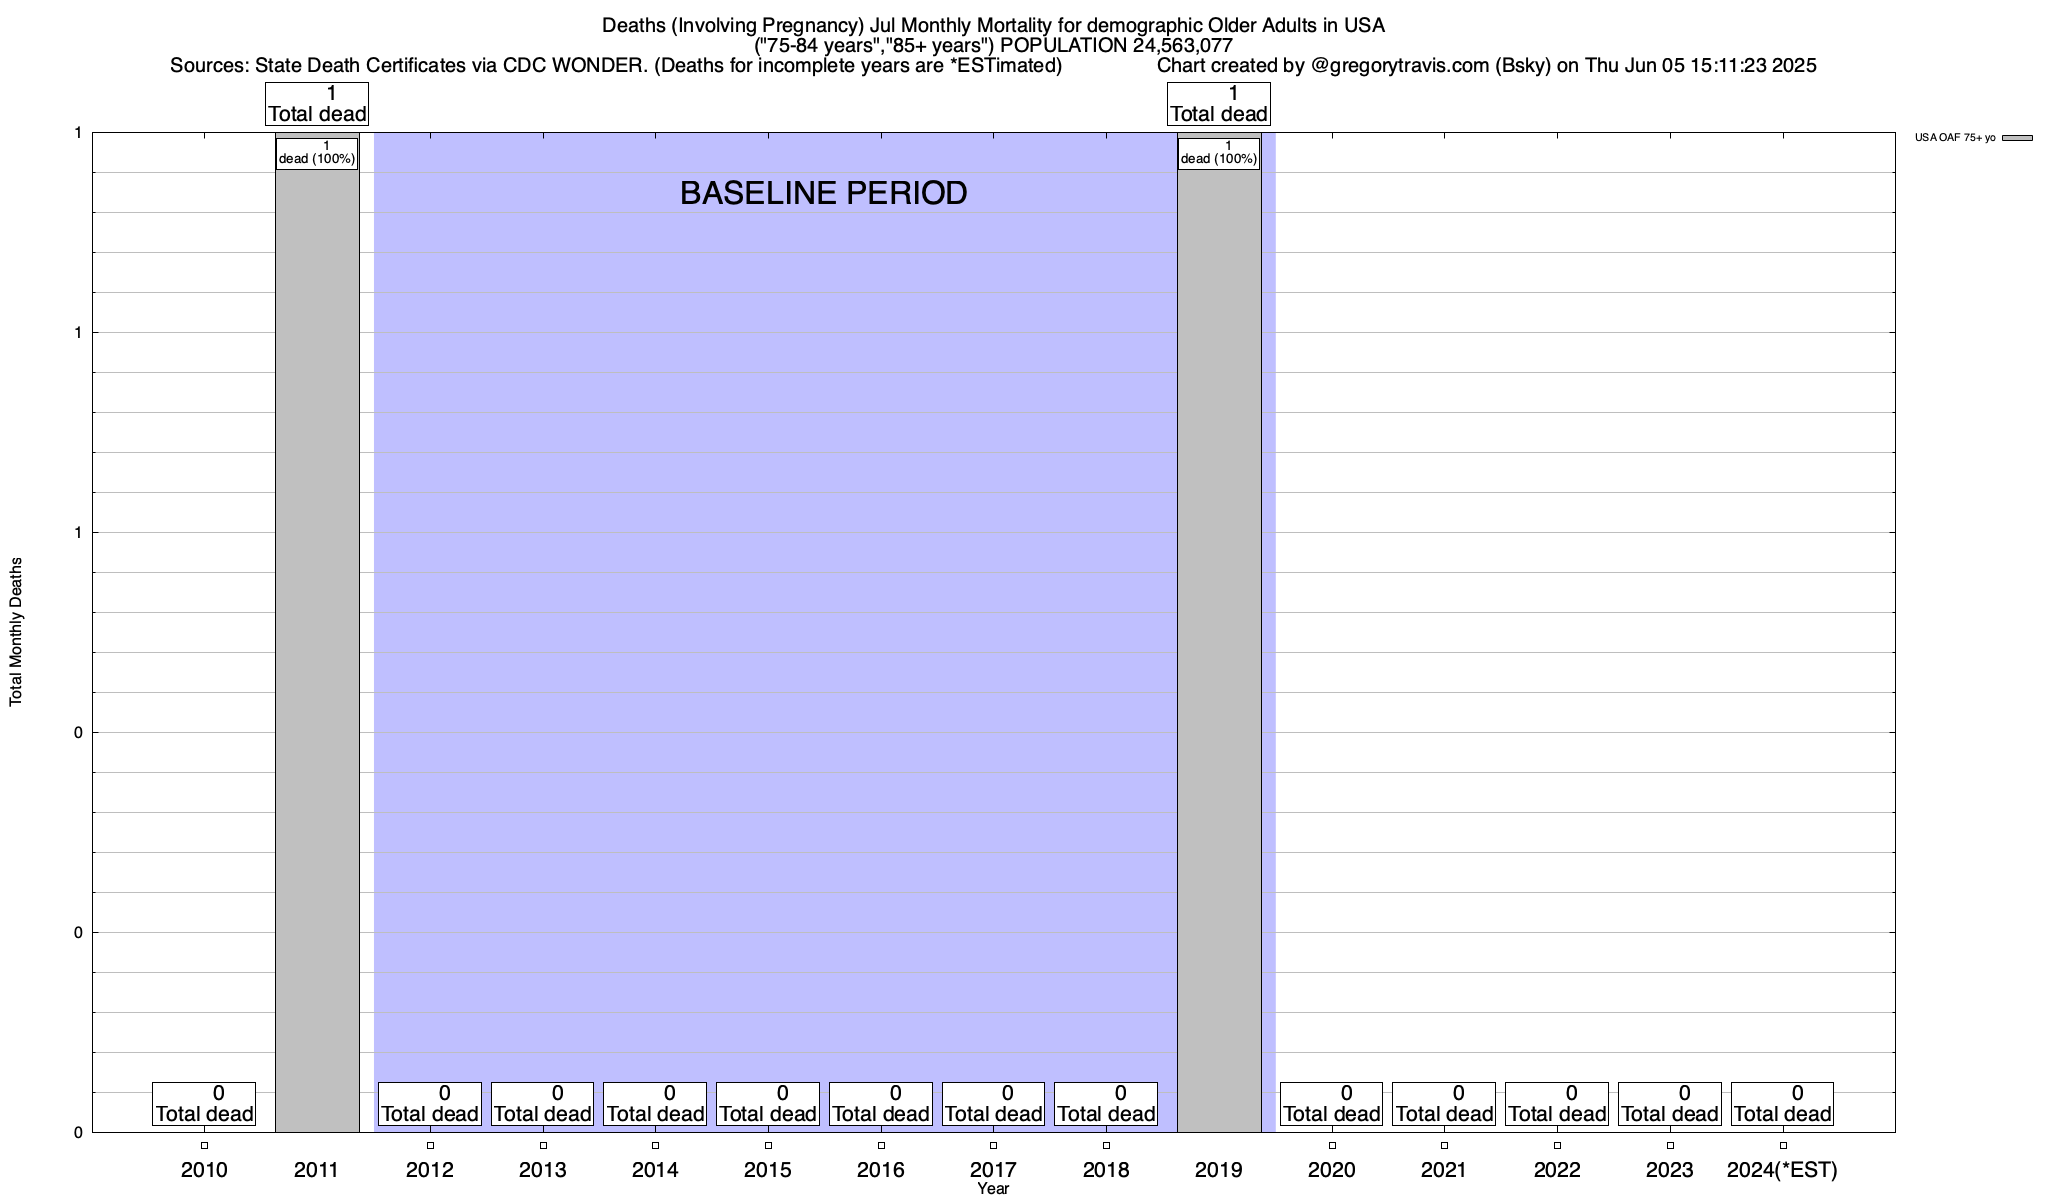Select the 2011 year axis label

[317, 1170]
